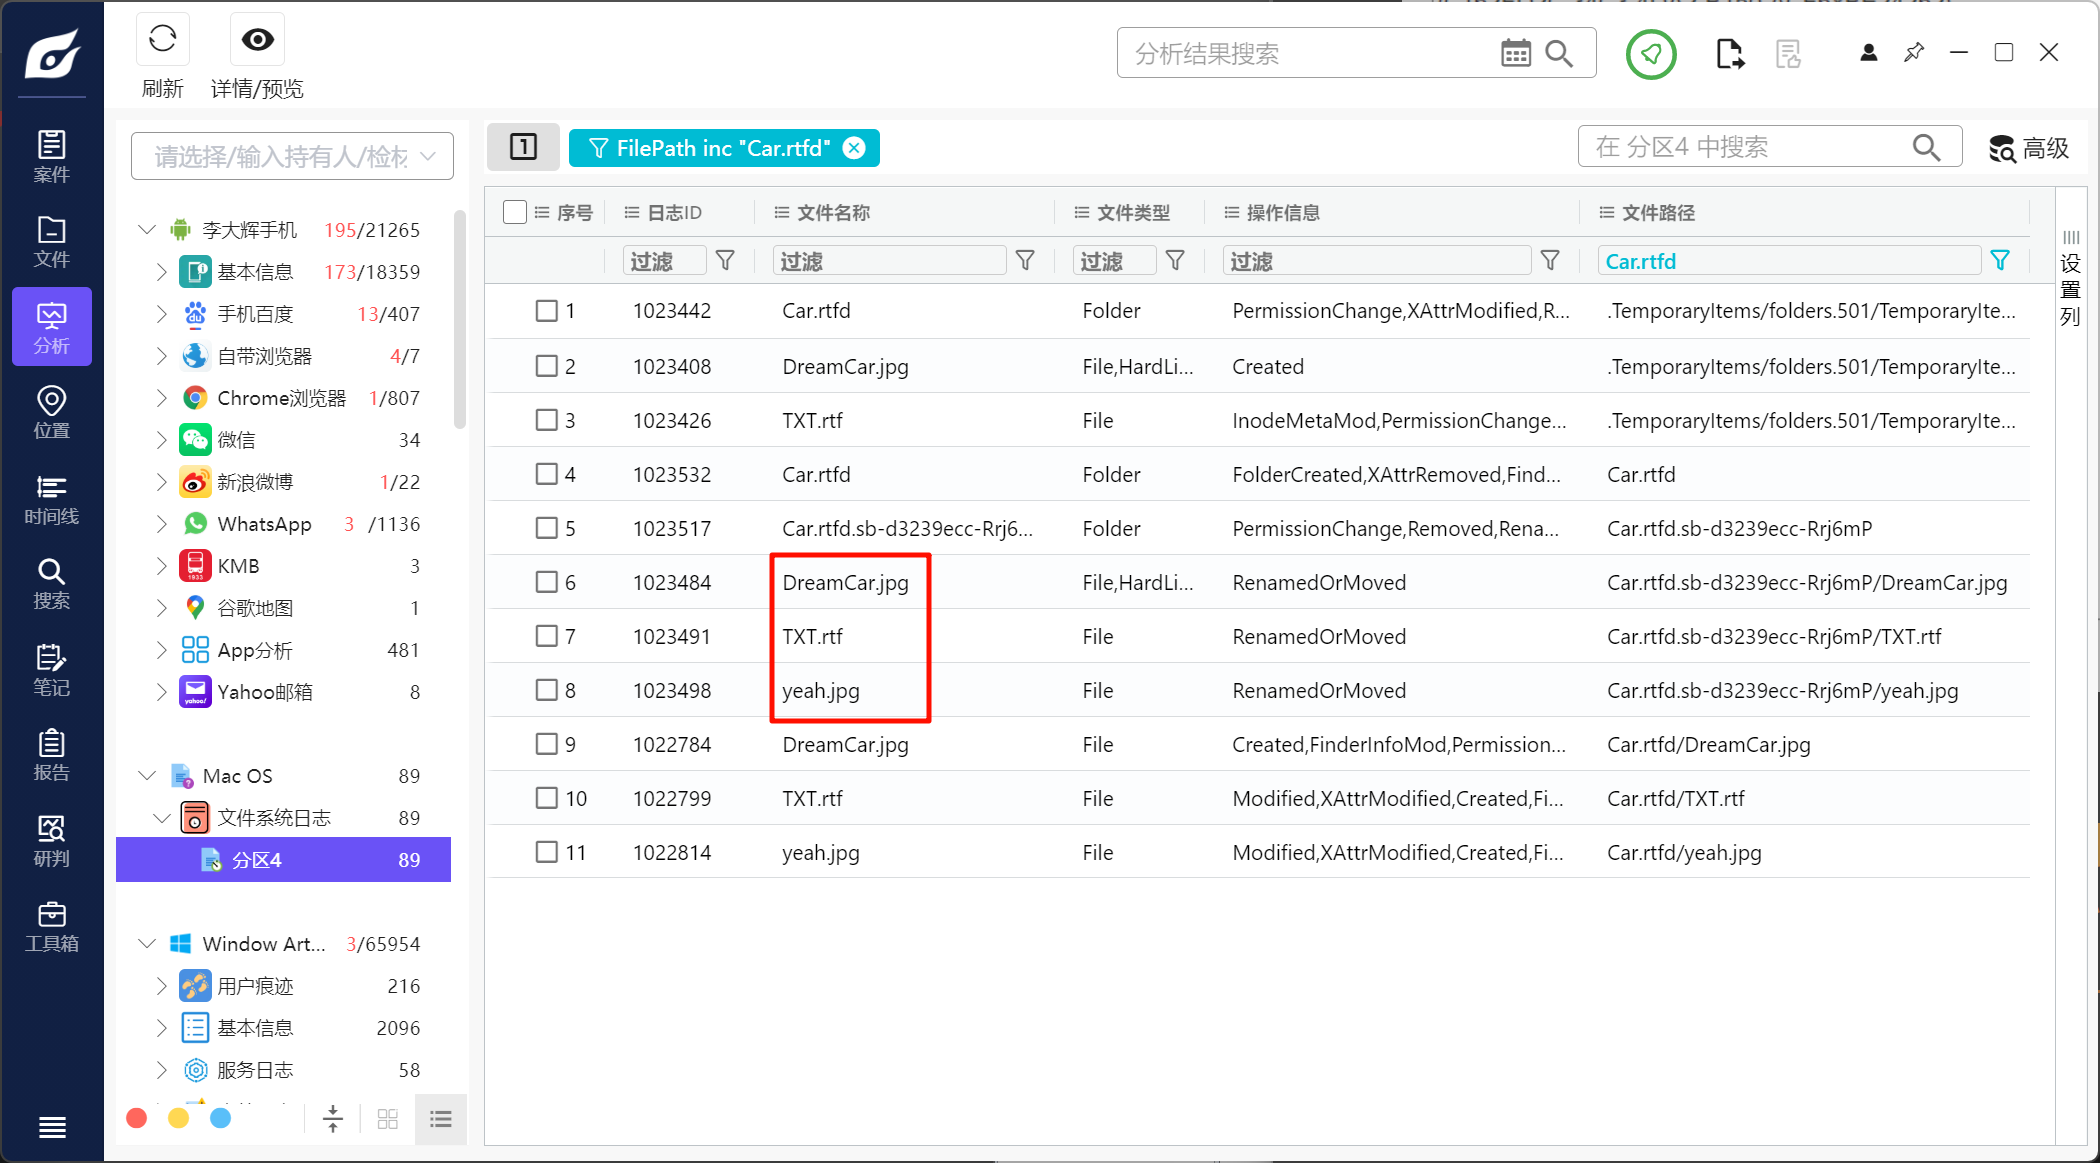Viewport: 2100px width, 1163px height.
Task: Check the box for row 6 DreamCar.jpg
Action: point(546,582)
